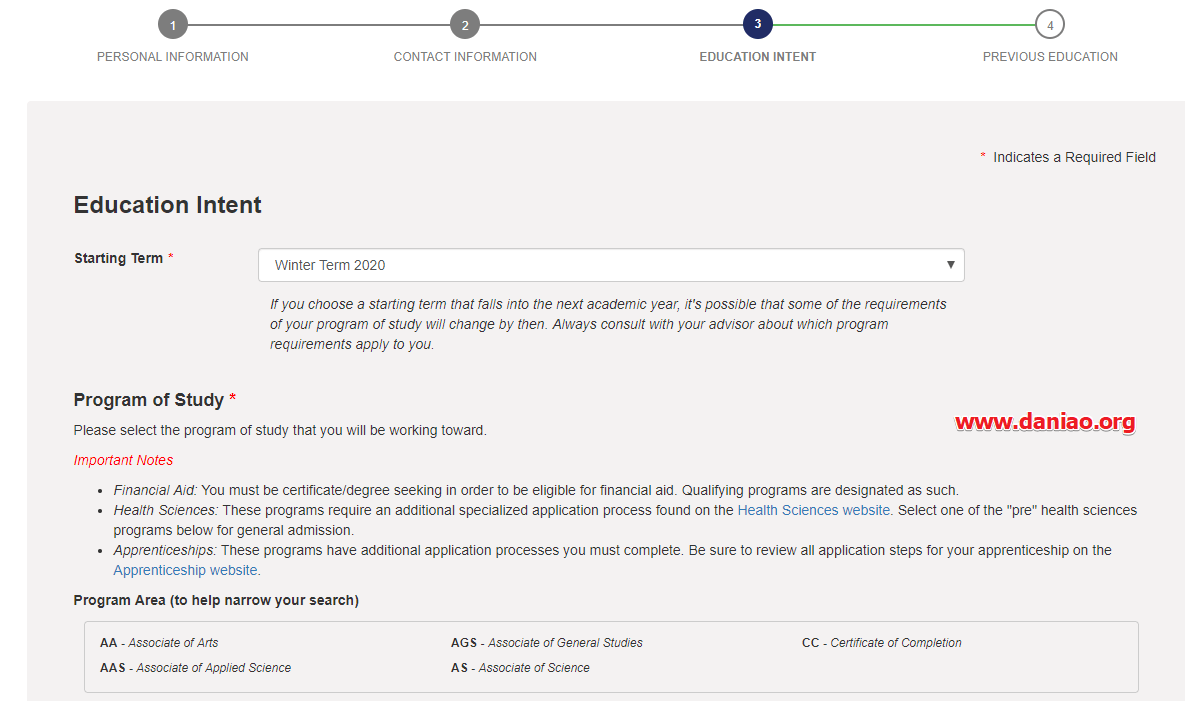
Task: Pick CC - Certificate of Completion
Action: [881, 643]
